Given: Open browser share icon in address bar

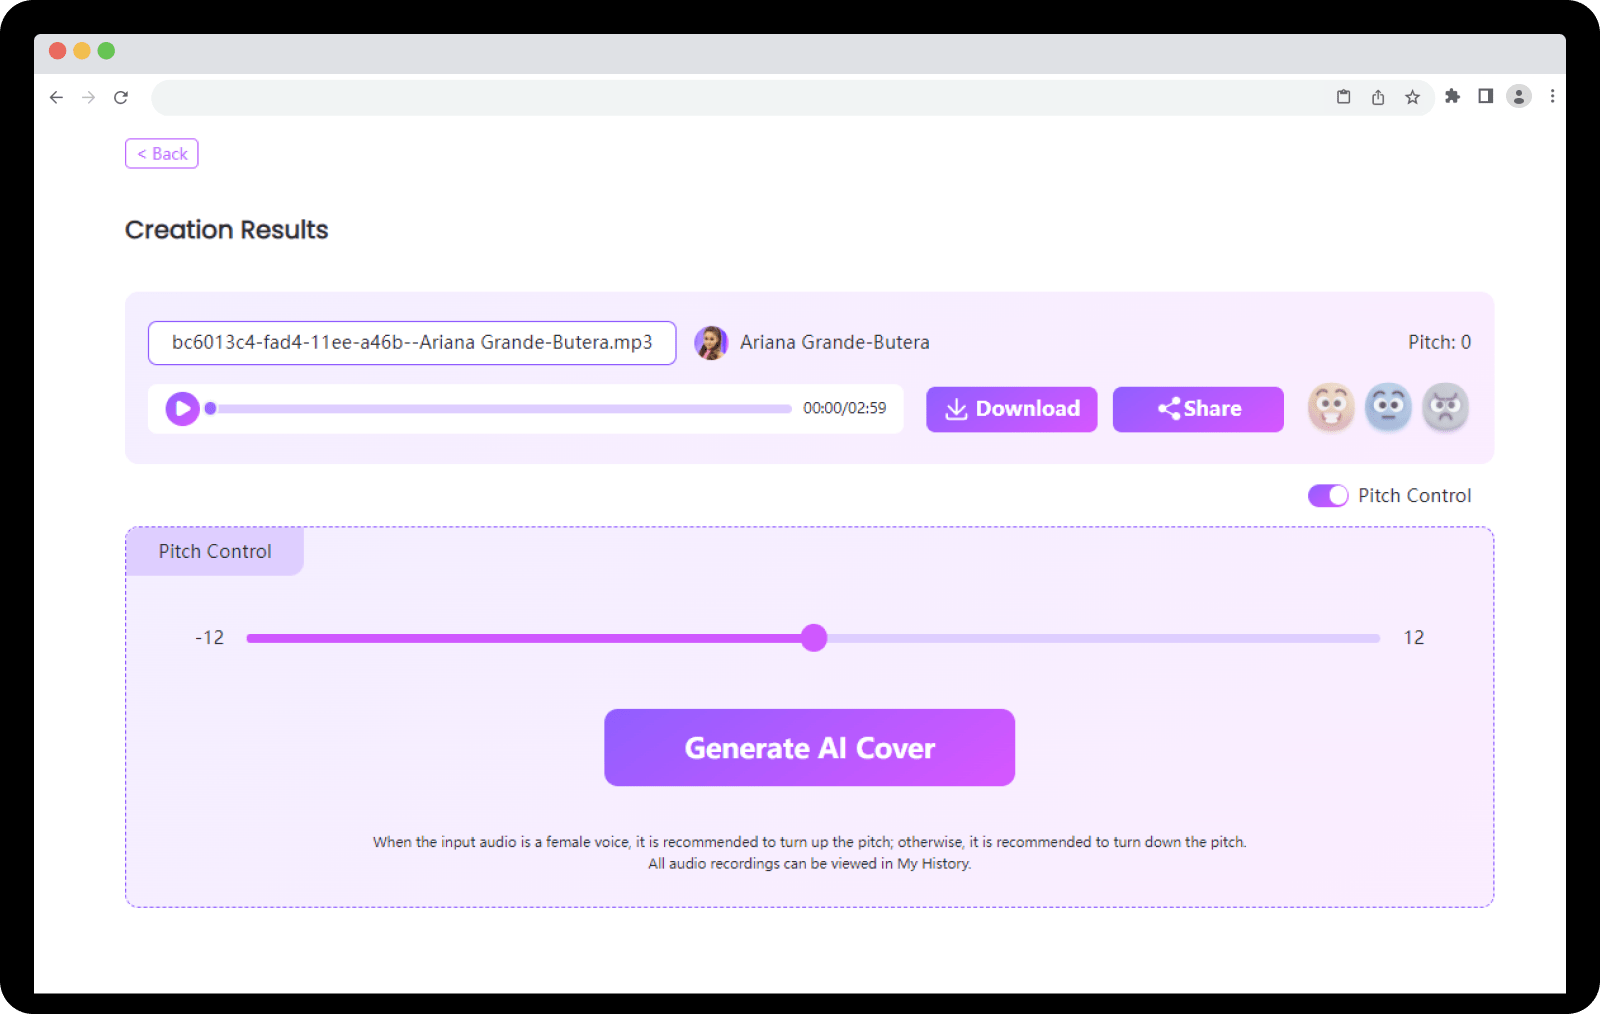Looking at the screenshot, I should point(1378,97).
